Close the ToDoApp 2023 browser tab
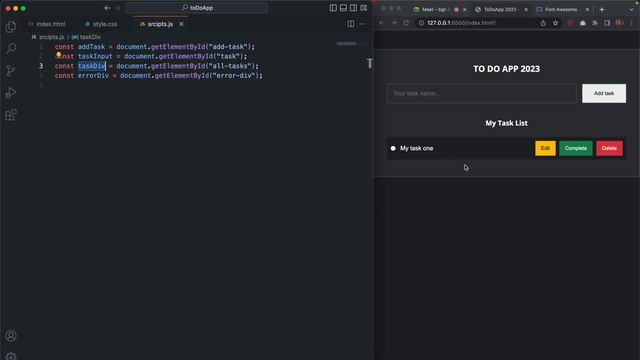The image size is (640, 360). click(526, 9)
